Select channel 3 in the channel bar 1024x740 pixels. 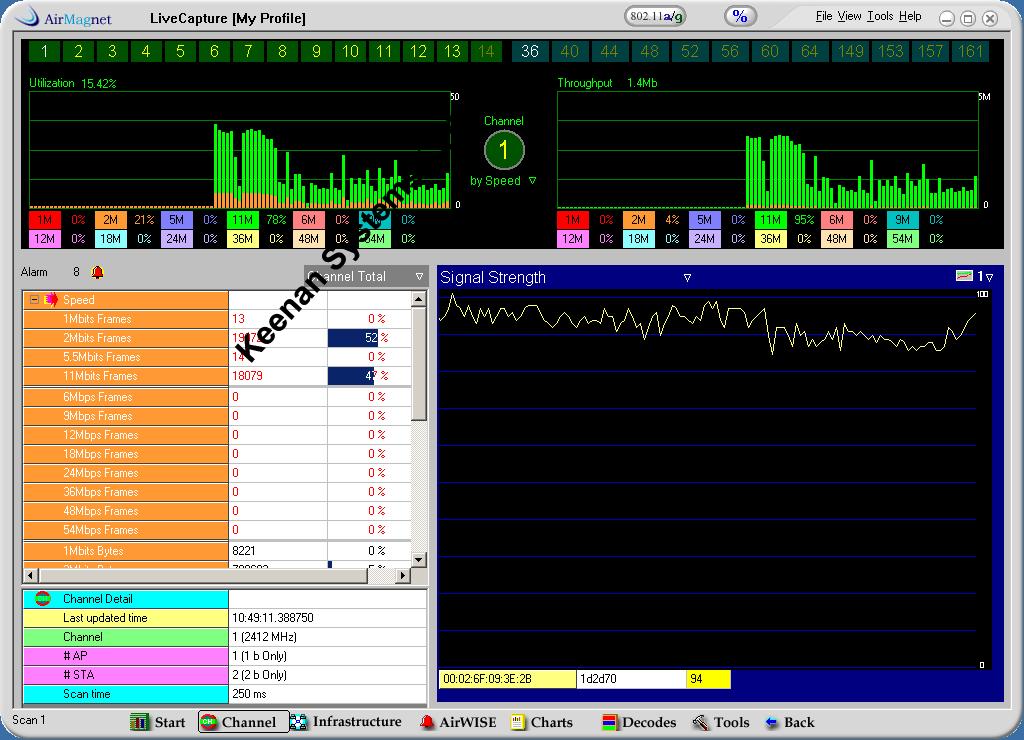[112, 51]
